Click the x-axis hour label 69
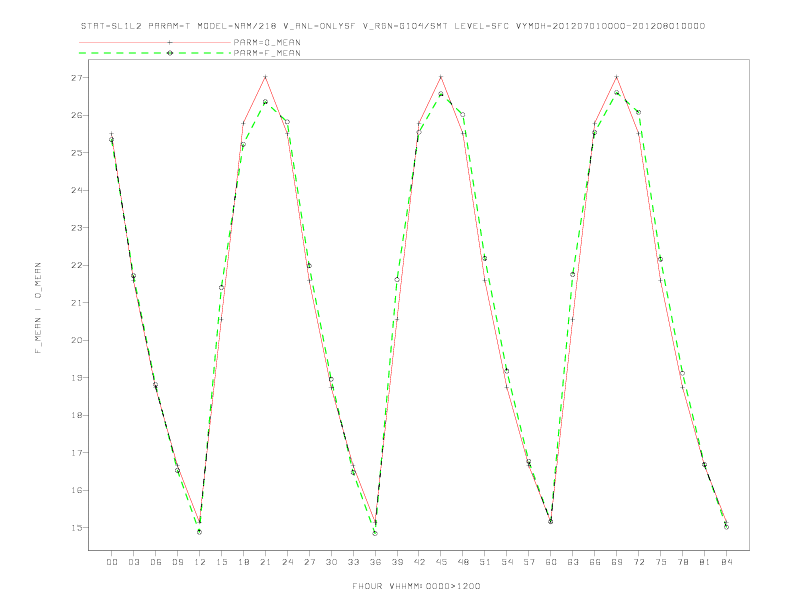The height and width of the screenshot is (612, 792). click(x=617, y=562)
